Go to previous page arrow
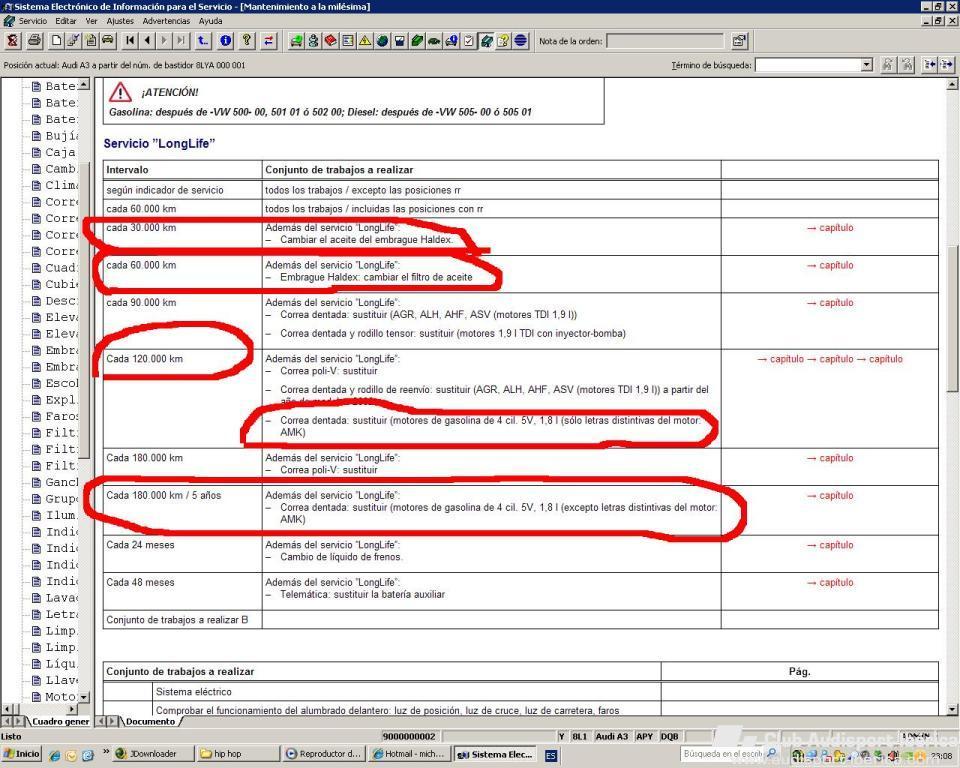 point(147,41)
